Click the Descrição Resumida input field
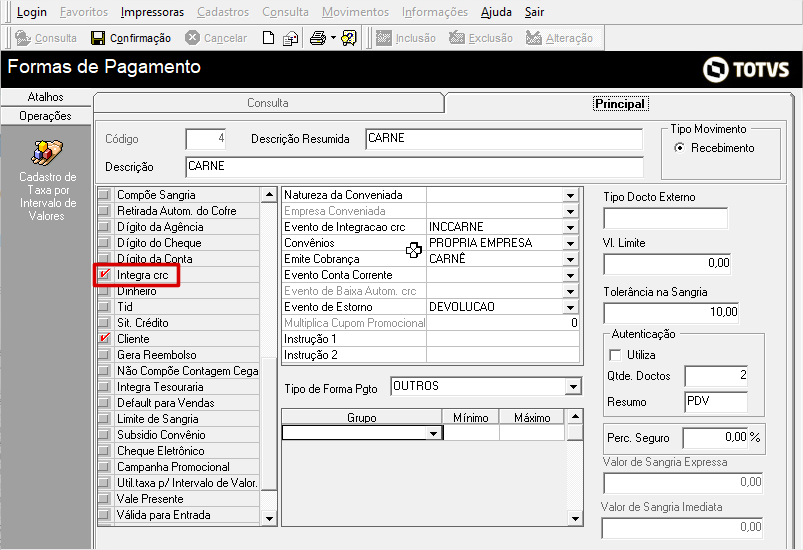803x550 pixels. (504, 139)
